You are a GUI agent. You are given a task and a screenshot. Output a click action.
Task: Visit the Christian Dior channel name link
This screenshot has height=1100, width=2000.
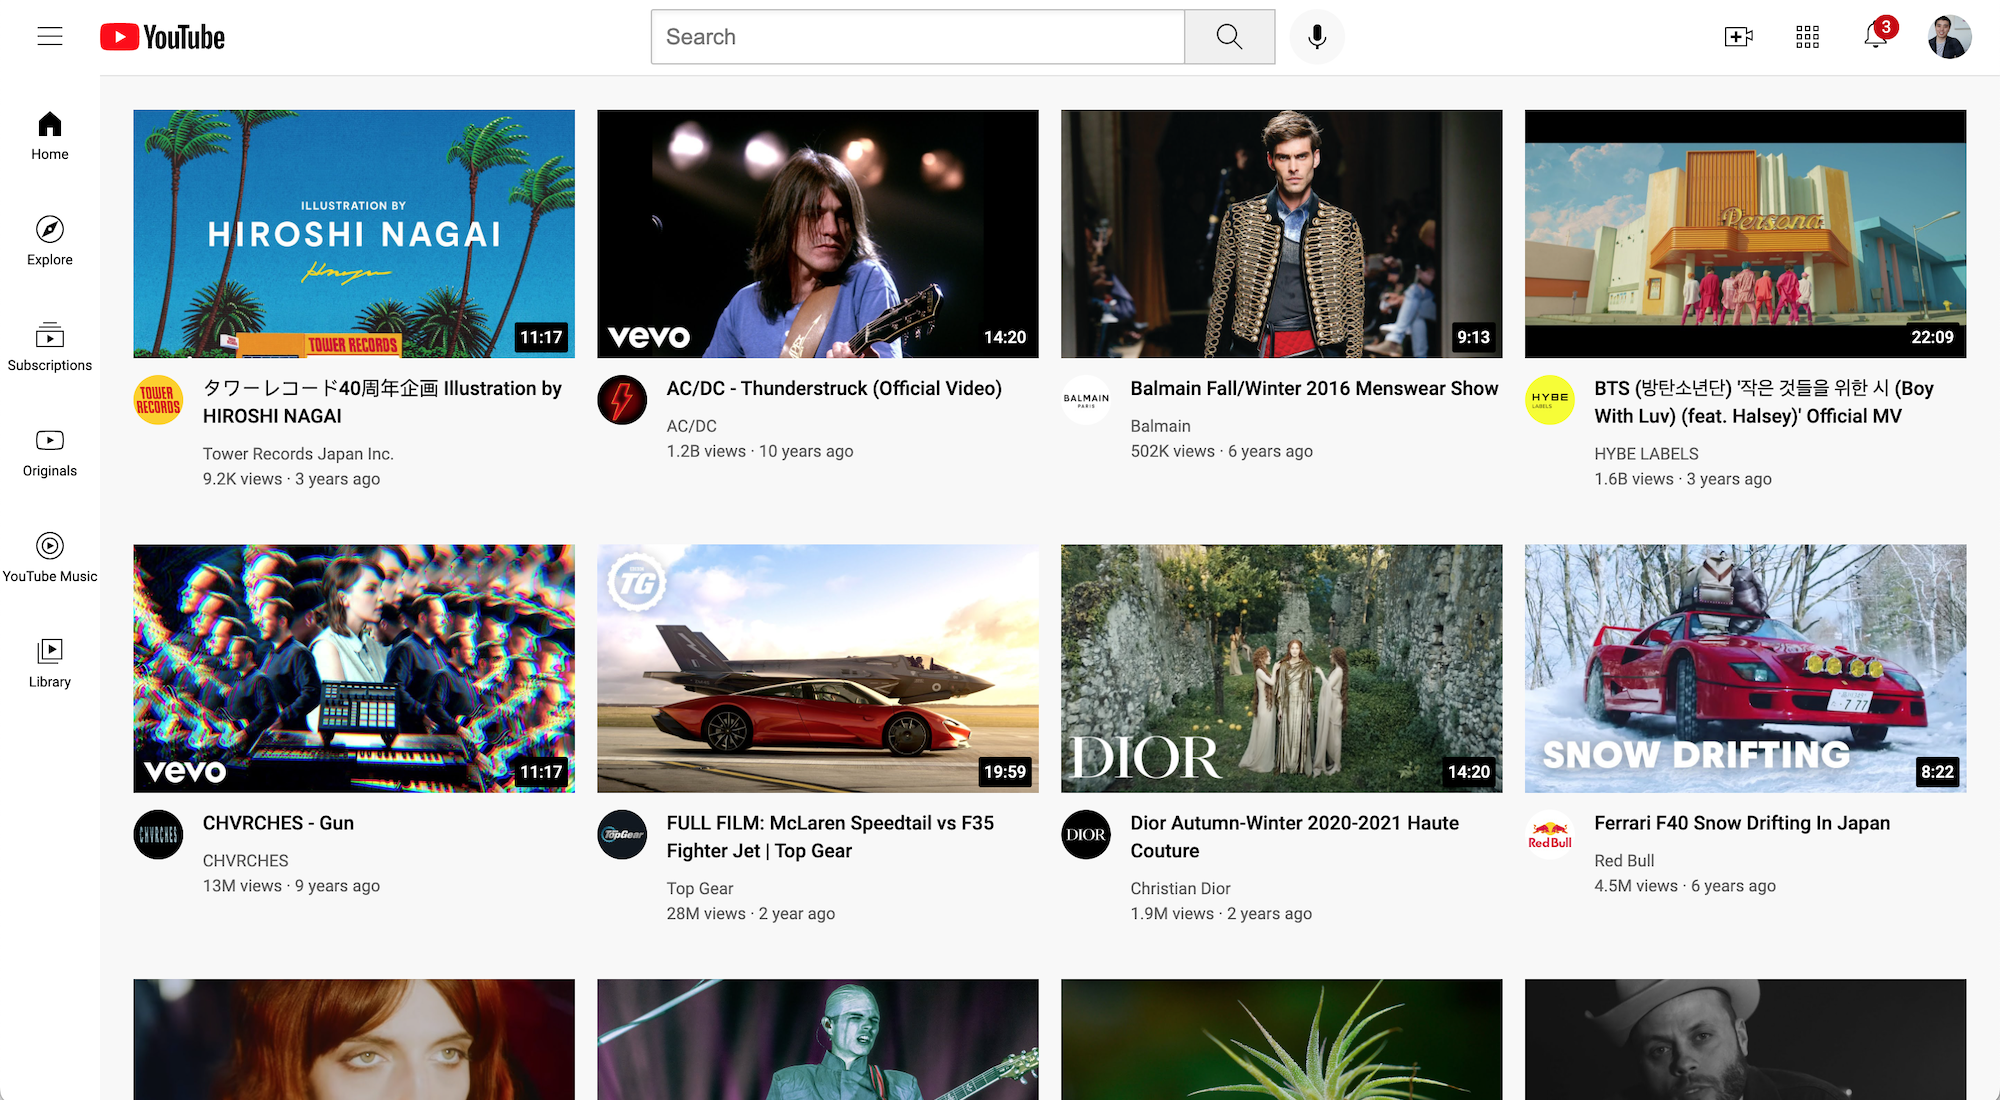point(1180,889)
